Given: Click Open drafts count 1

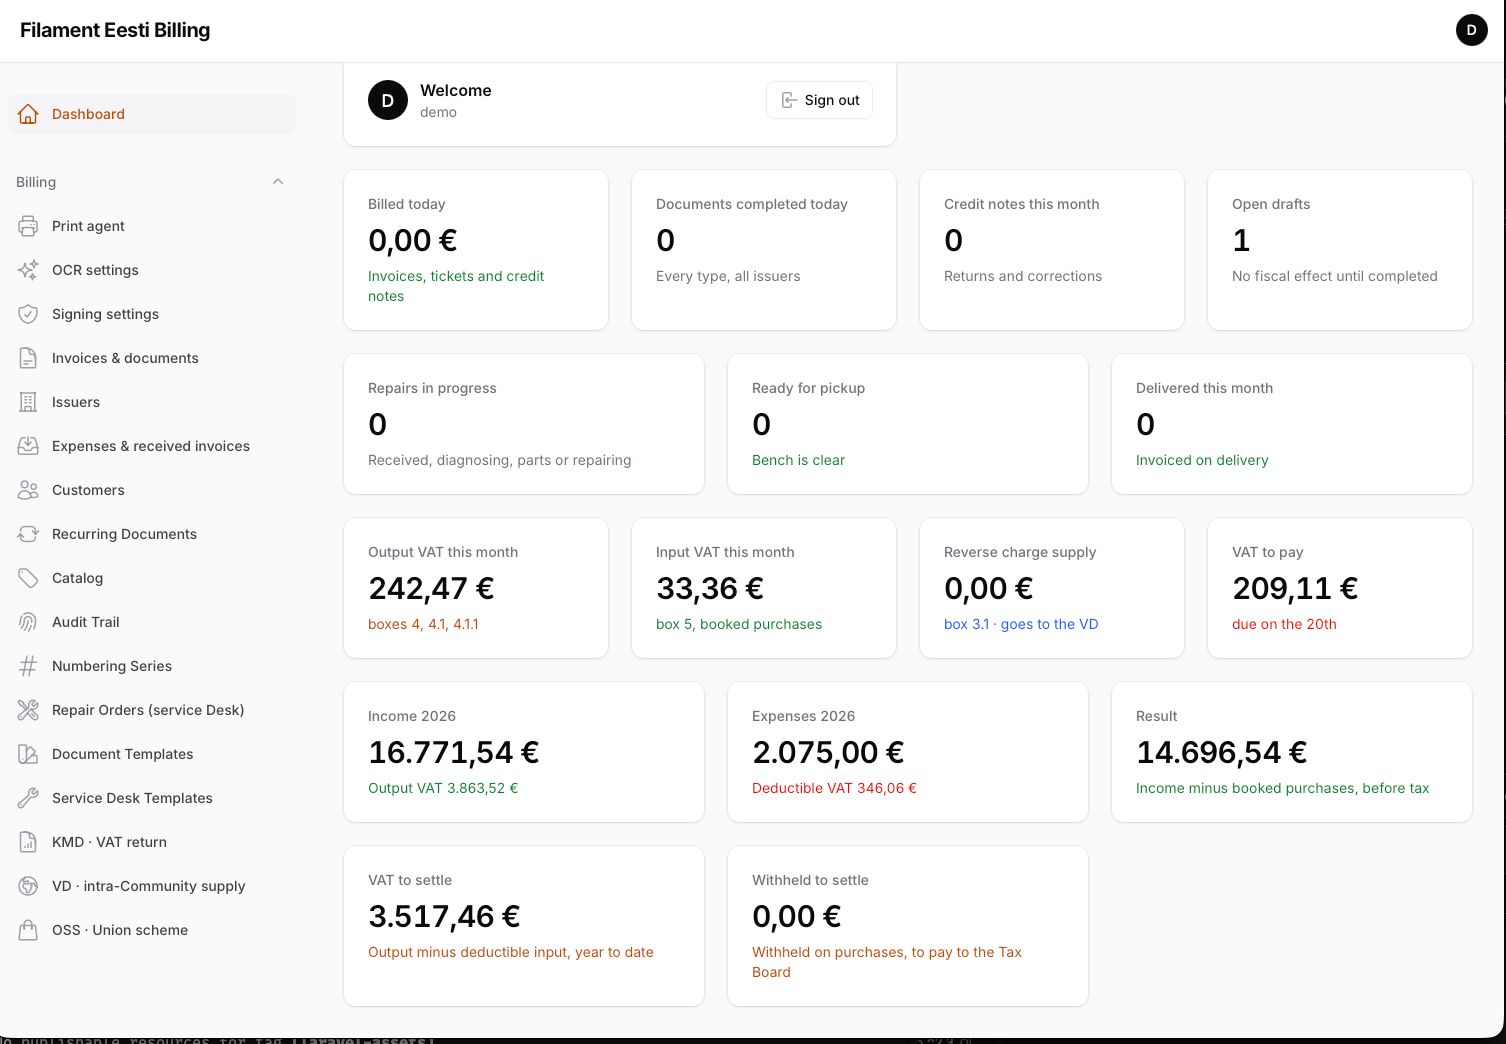Looking at the screenshot, I should point(1241,240).
